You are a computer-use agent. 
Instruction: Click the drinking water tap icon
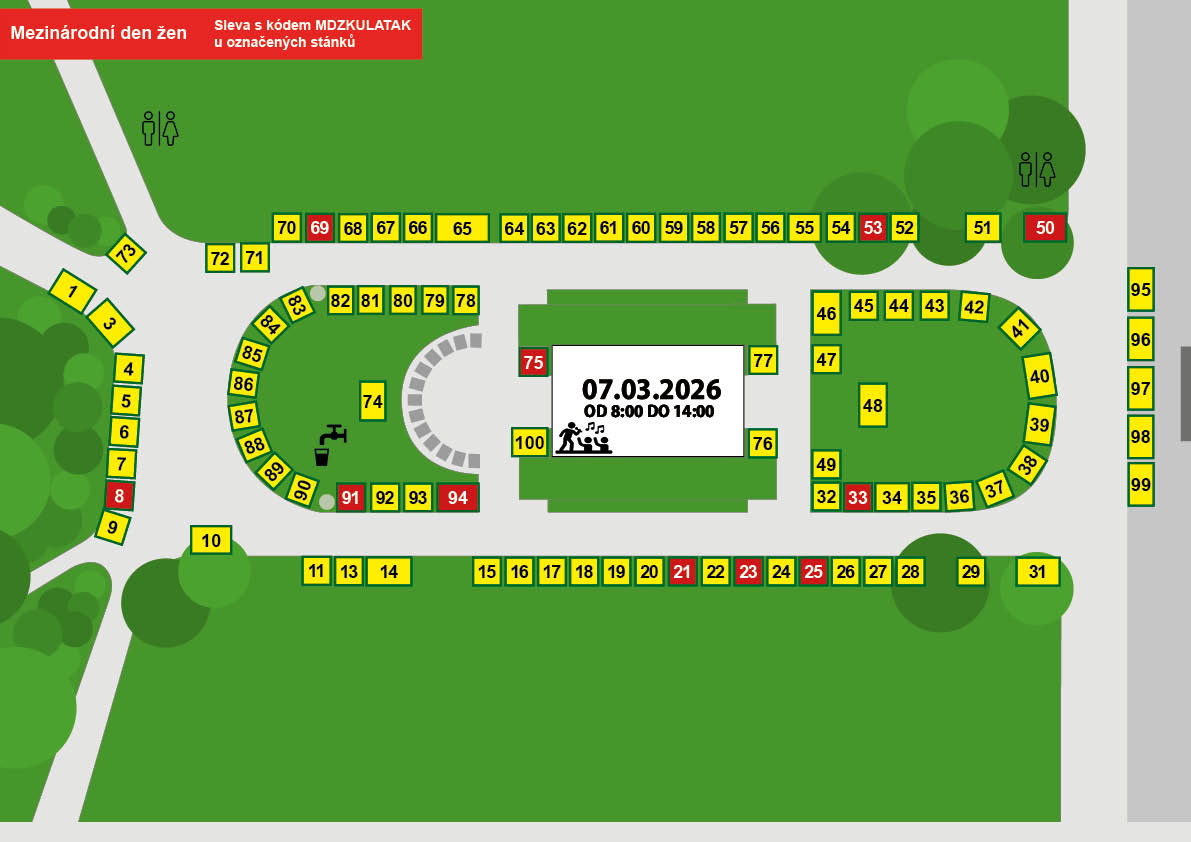tap(330, 444)
